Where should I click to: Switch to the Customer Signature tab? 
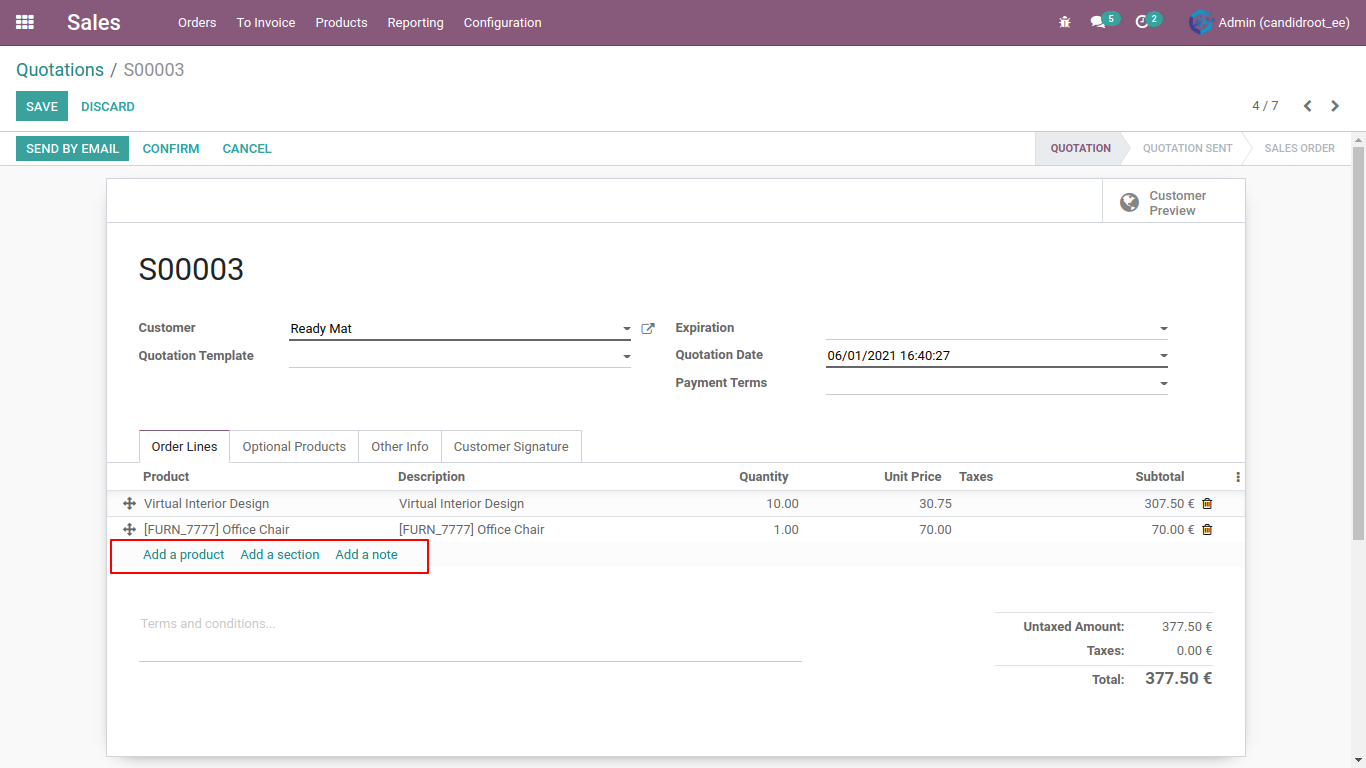[x=511, y=447]
